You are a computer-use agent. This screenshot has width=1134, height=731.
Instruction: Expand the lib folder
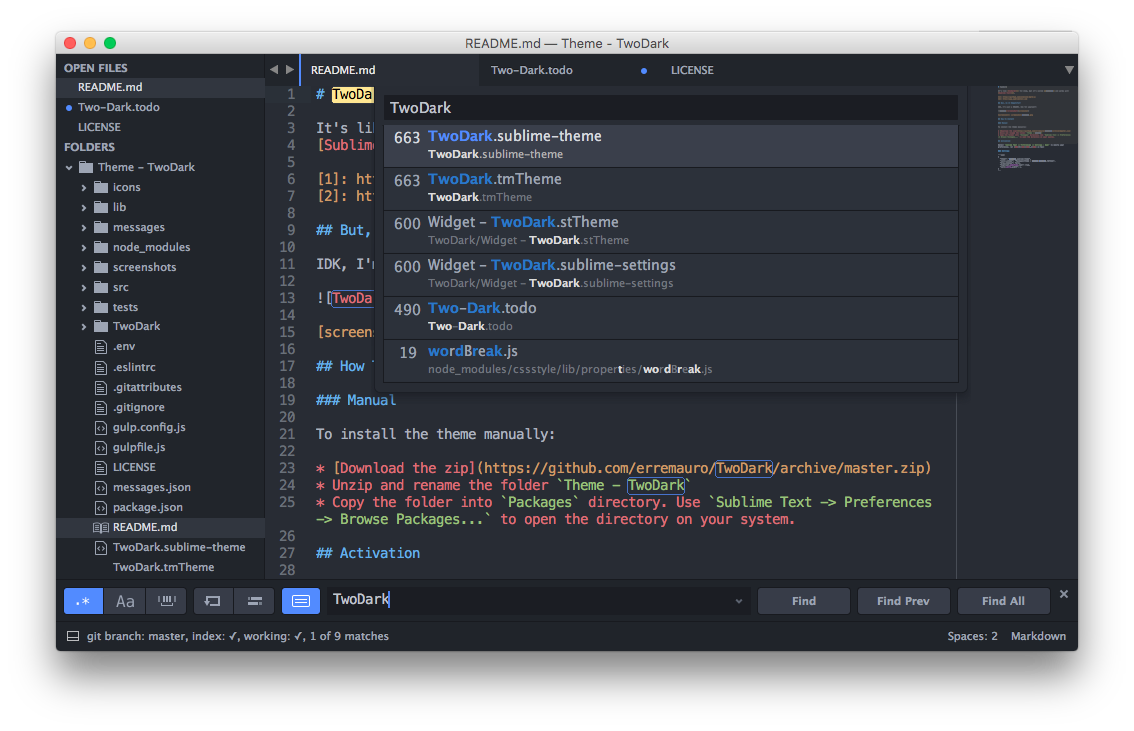84,208
